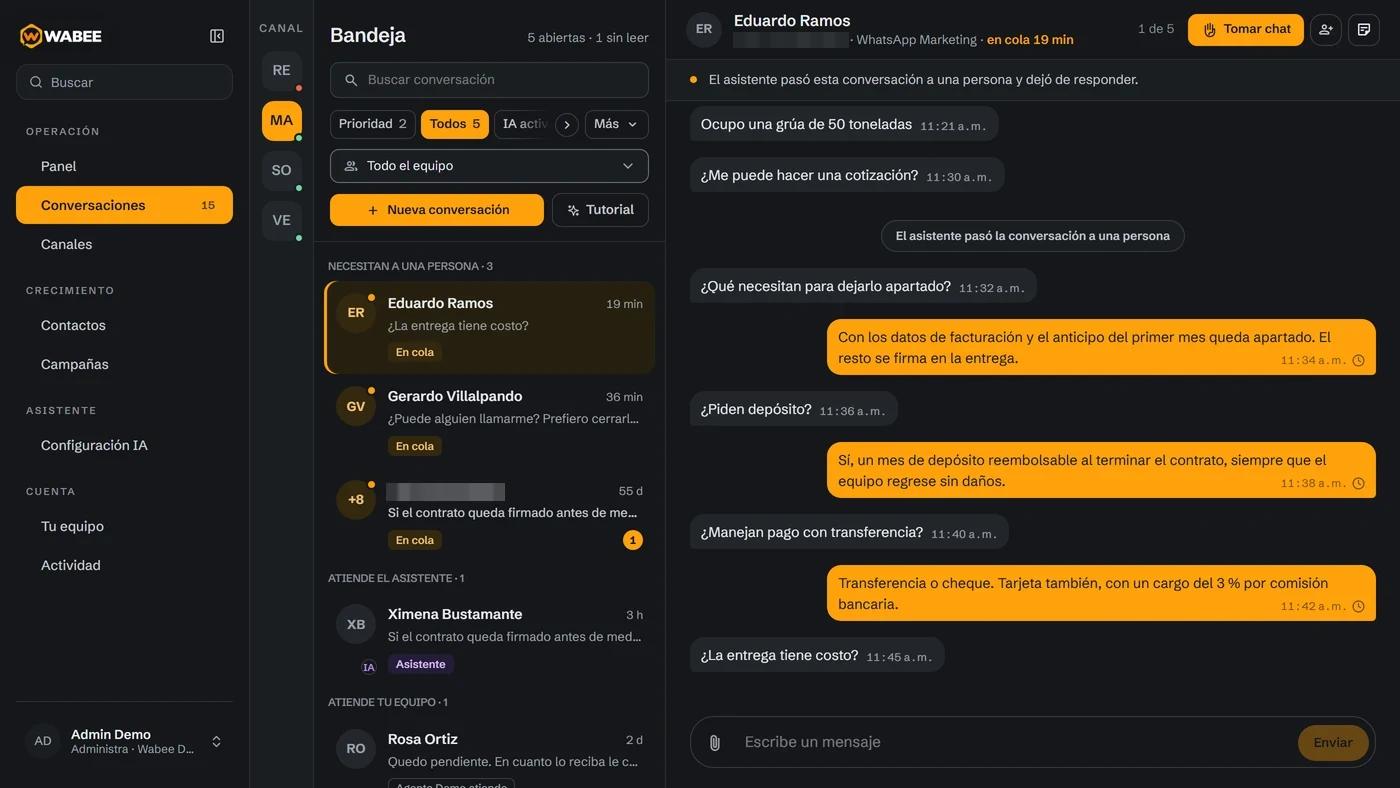Screen dimensions: 1400x788
Task: Click the paperclip attachment icon
Action: click(x=714, y=742)
